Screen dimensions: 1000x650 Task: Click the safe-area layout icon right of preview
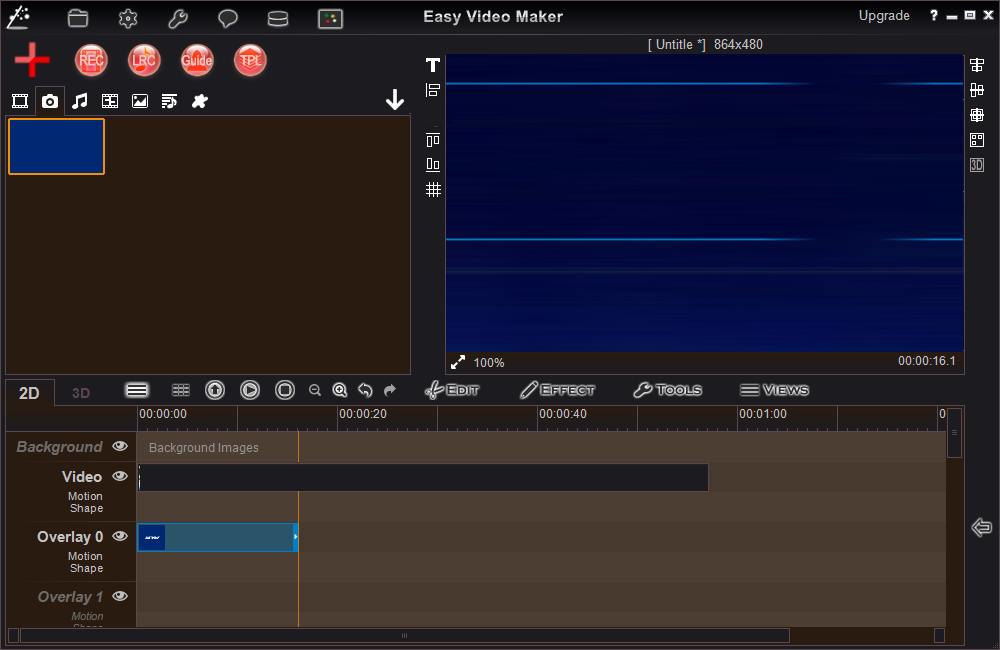(x=976, y=140)
